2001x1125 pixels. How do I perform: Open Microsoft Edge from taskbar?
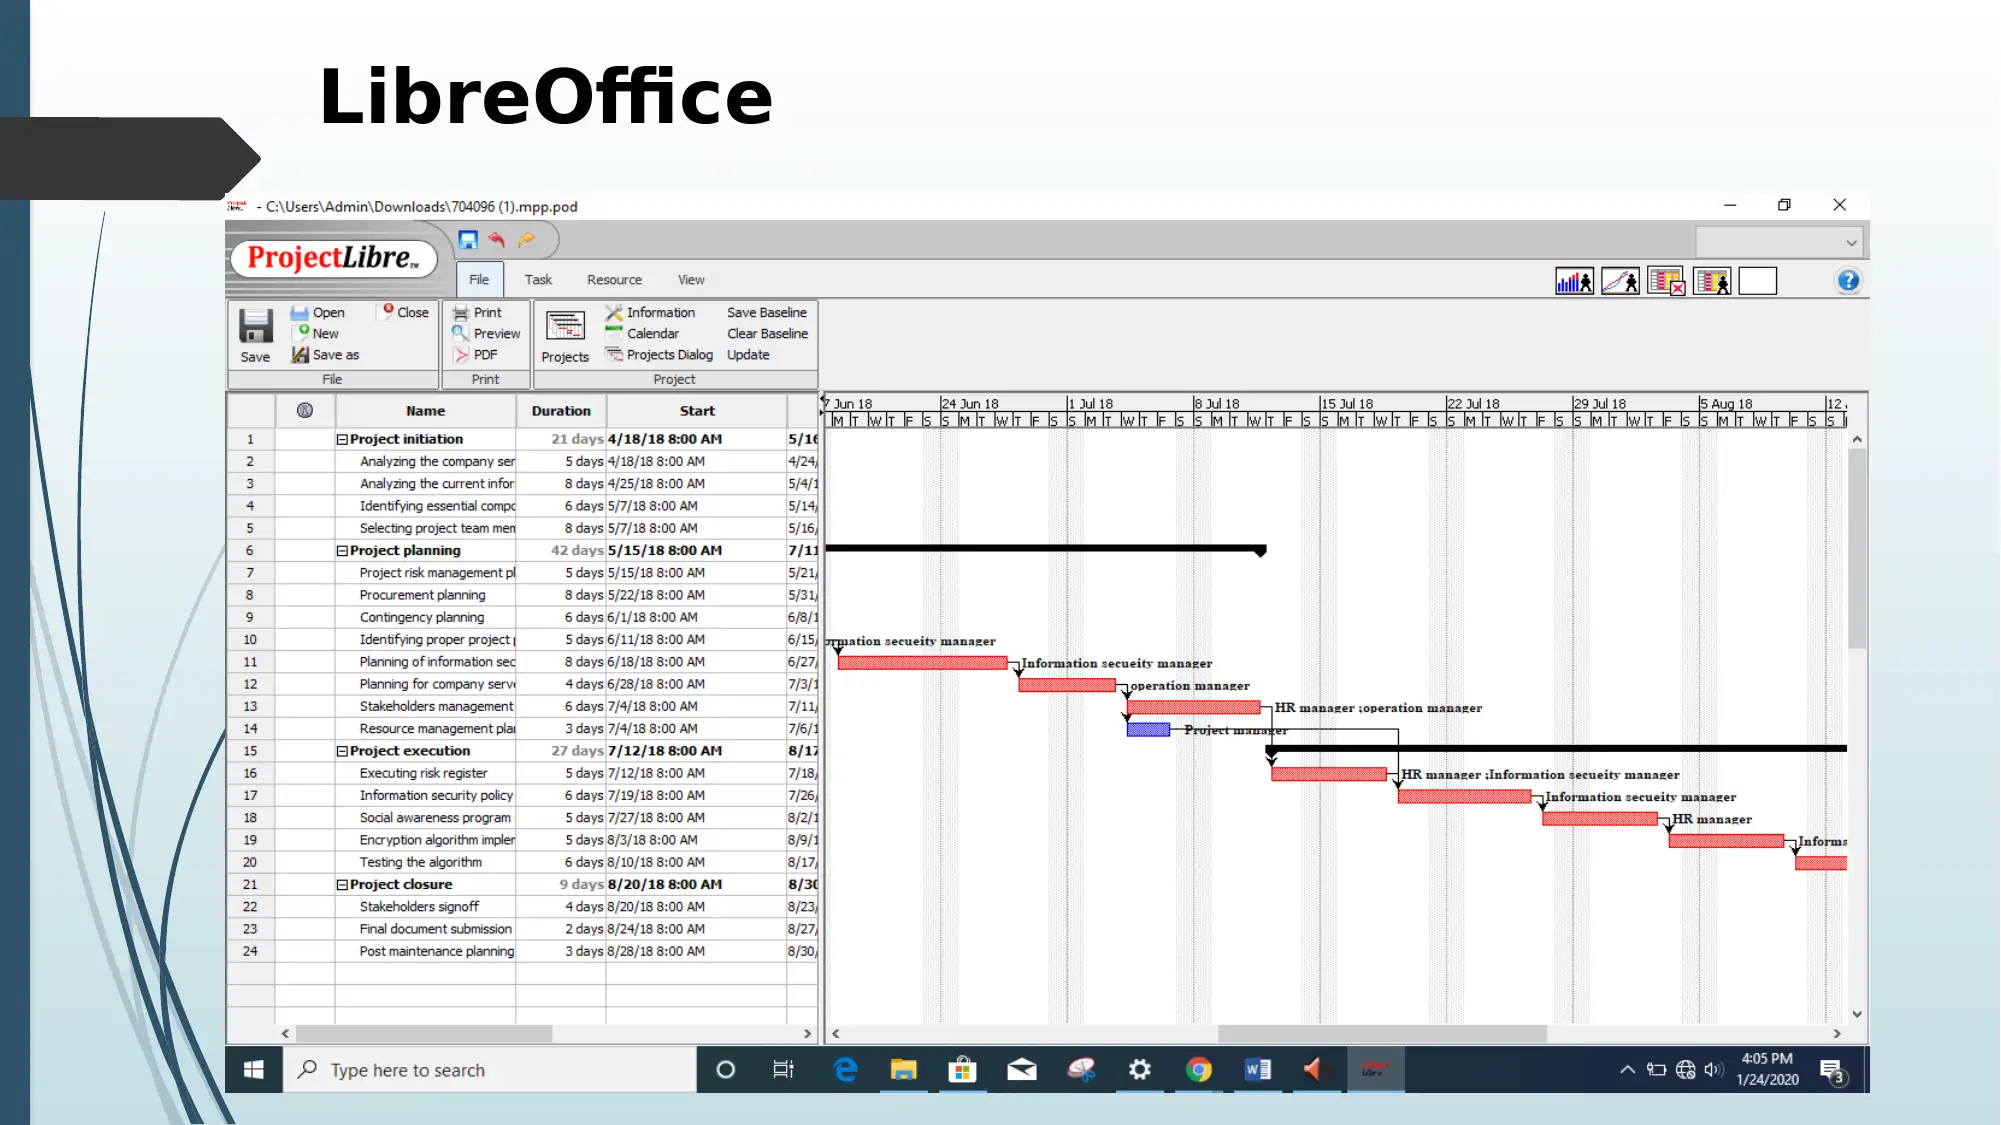(x=845, y=1070)
